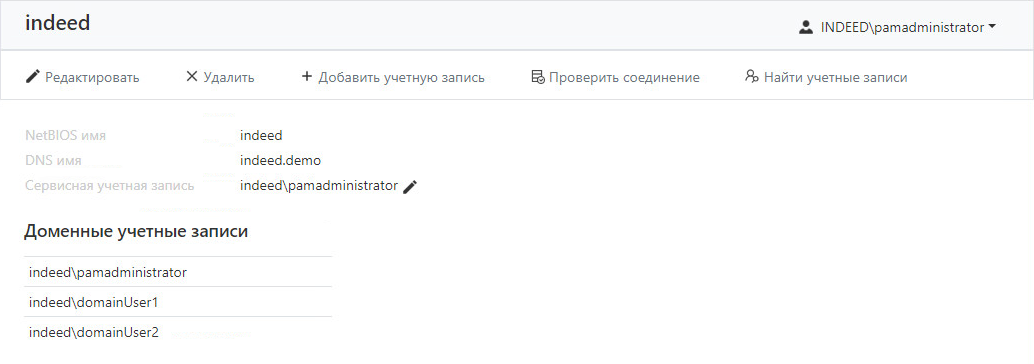Edit service account via pencil icon

(410, 187)
